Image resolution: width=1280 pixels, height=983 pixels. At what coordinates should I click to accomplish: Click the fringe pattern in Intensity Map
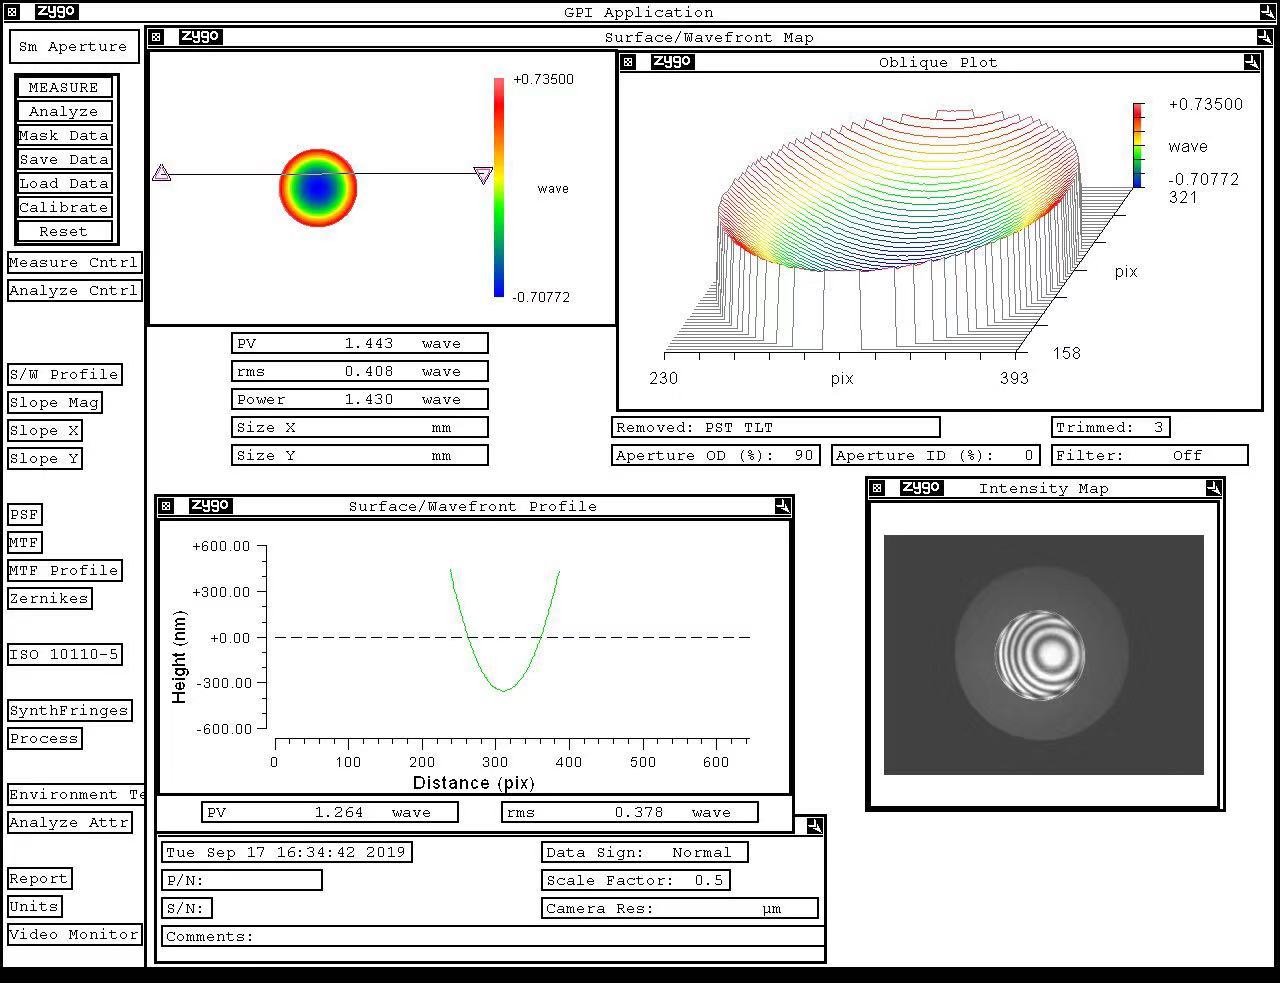[x=1041, y=655]
